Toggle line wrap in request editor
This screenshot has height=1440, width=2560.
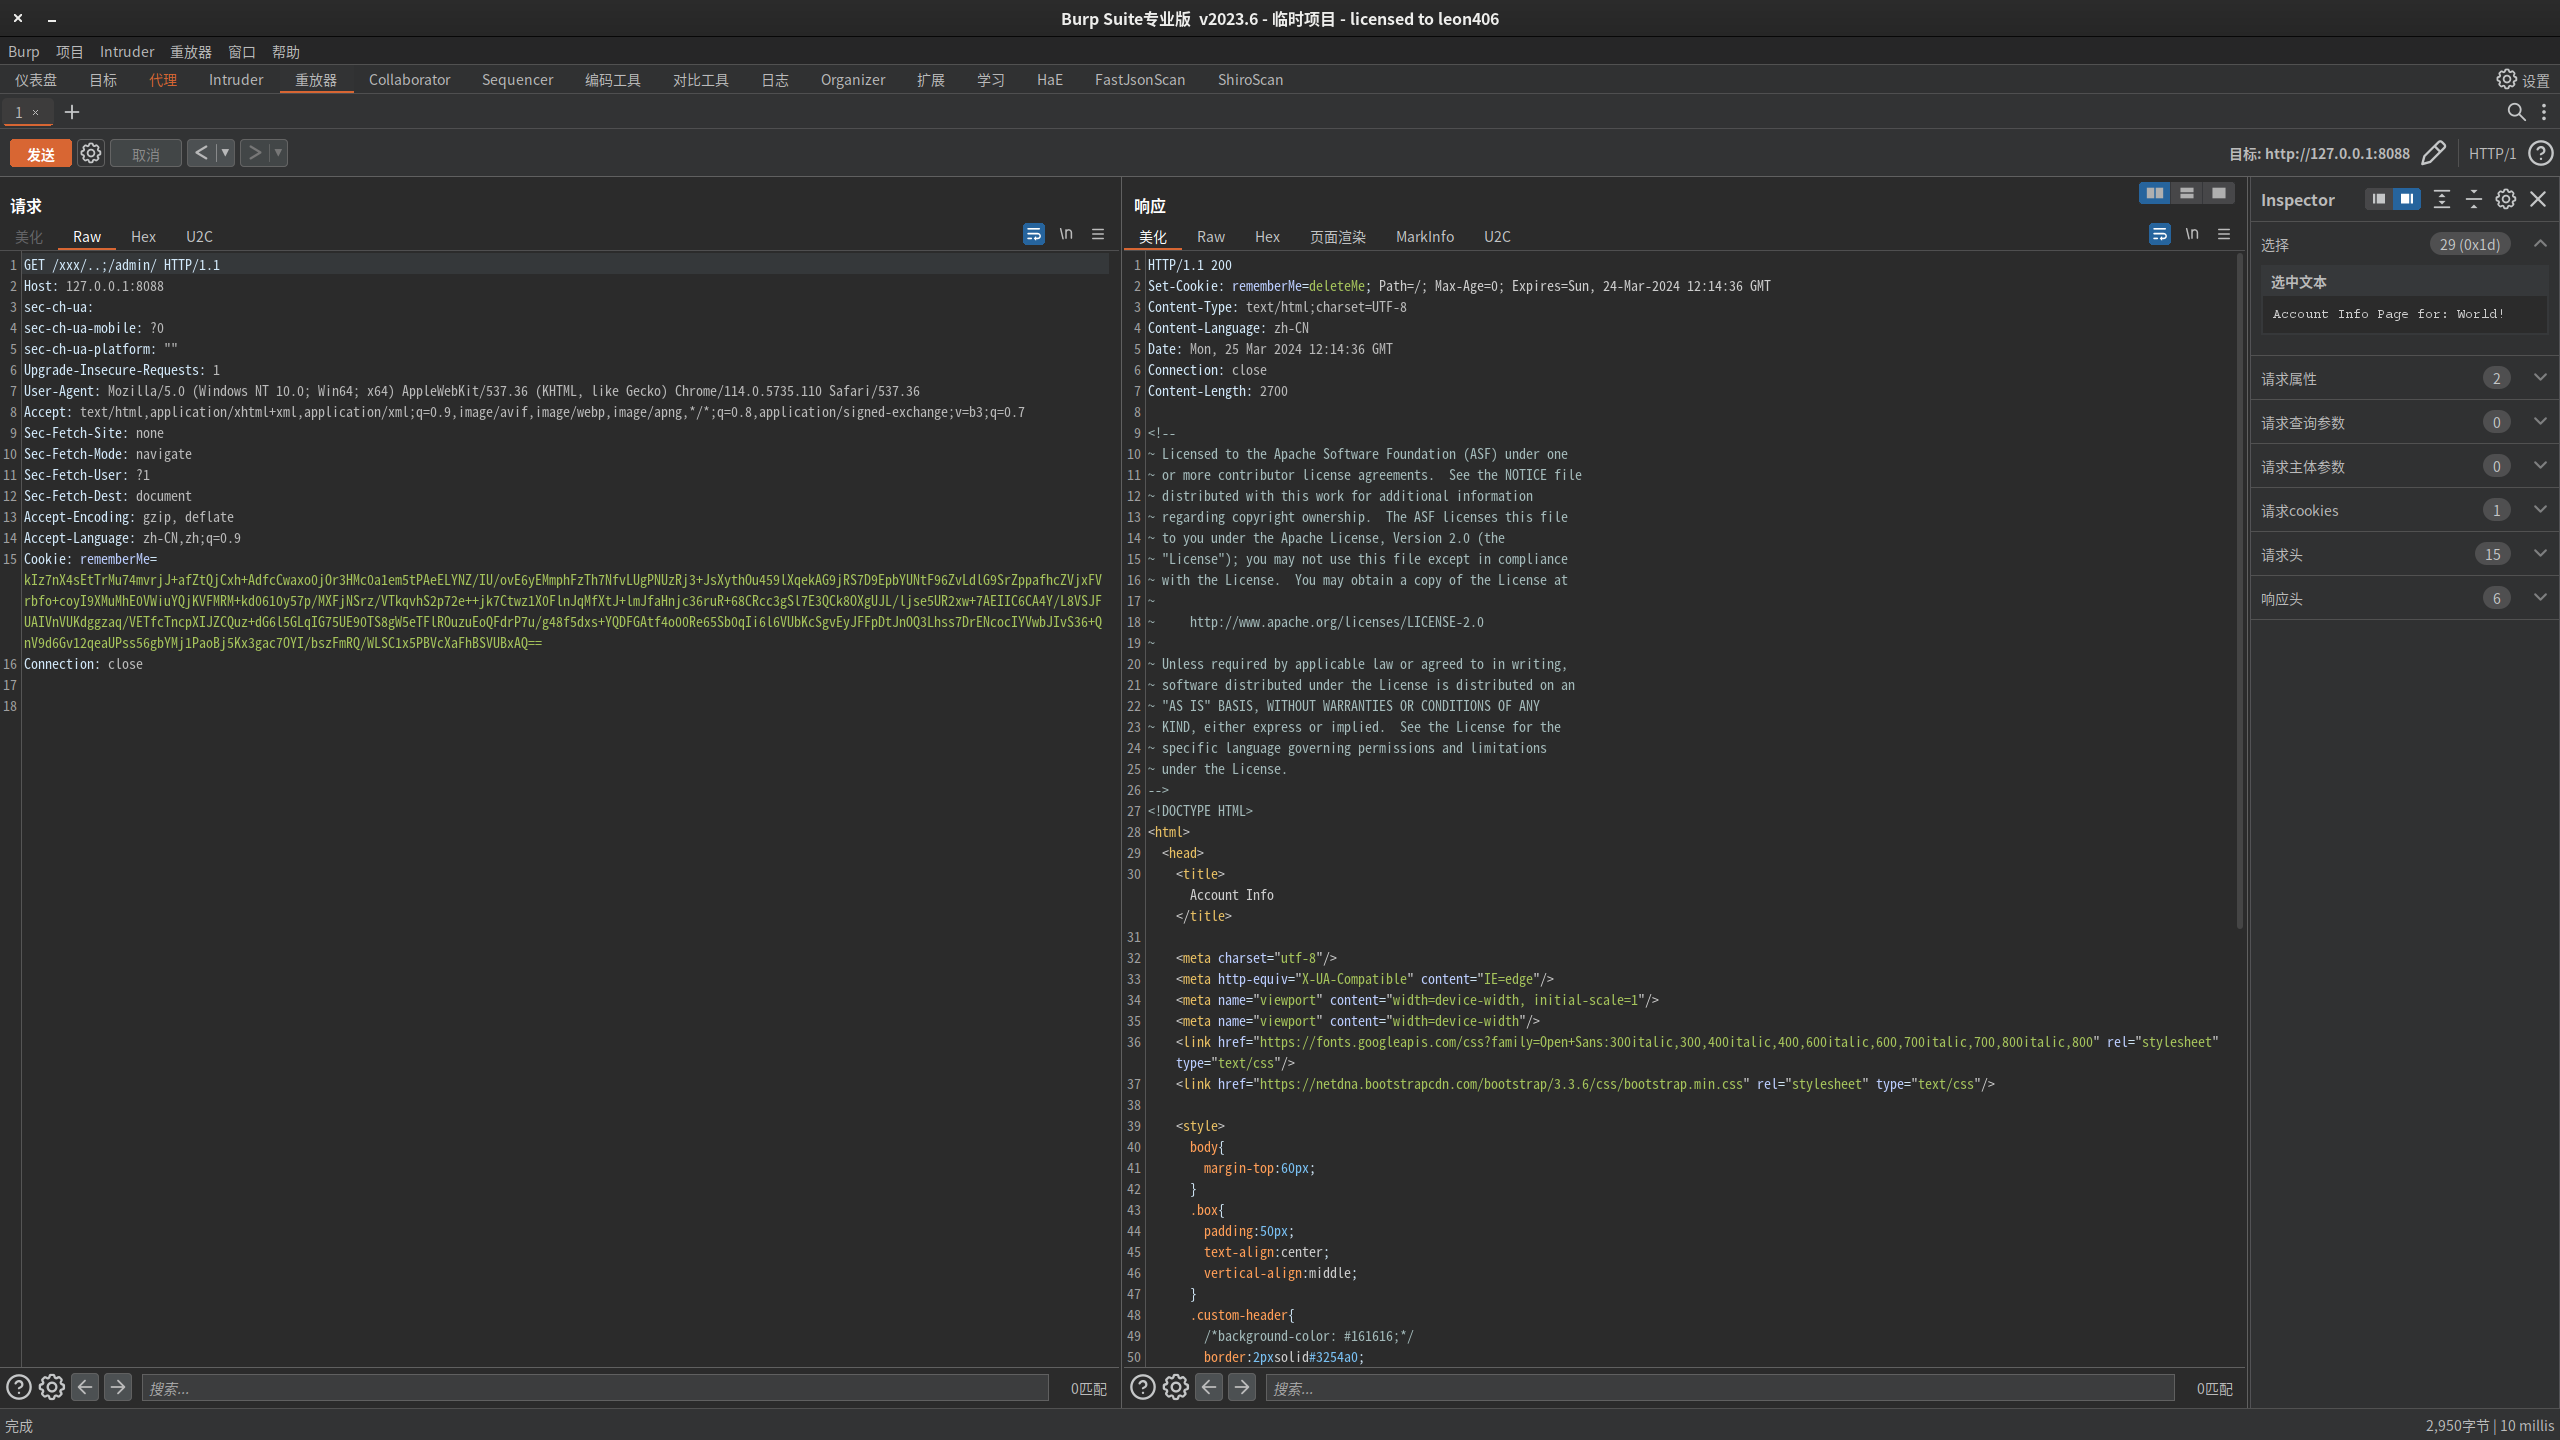point(1034,234)
